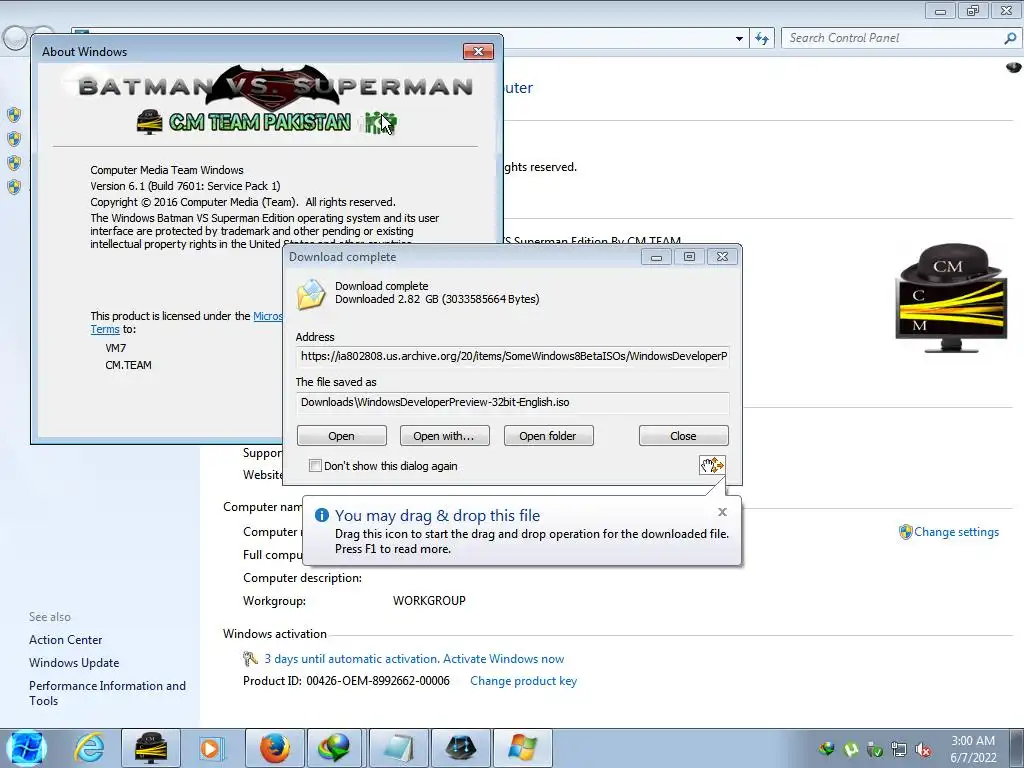Click the uTorrent tray icon
The height and width of the screenshot is (768, 1024).
coord(851,749)
